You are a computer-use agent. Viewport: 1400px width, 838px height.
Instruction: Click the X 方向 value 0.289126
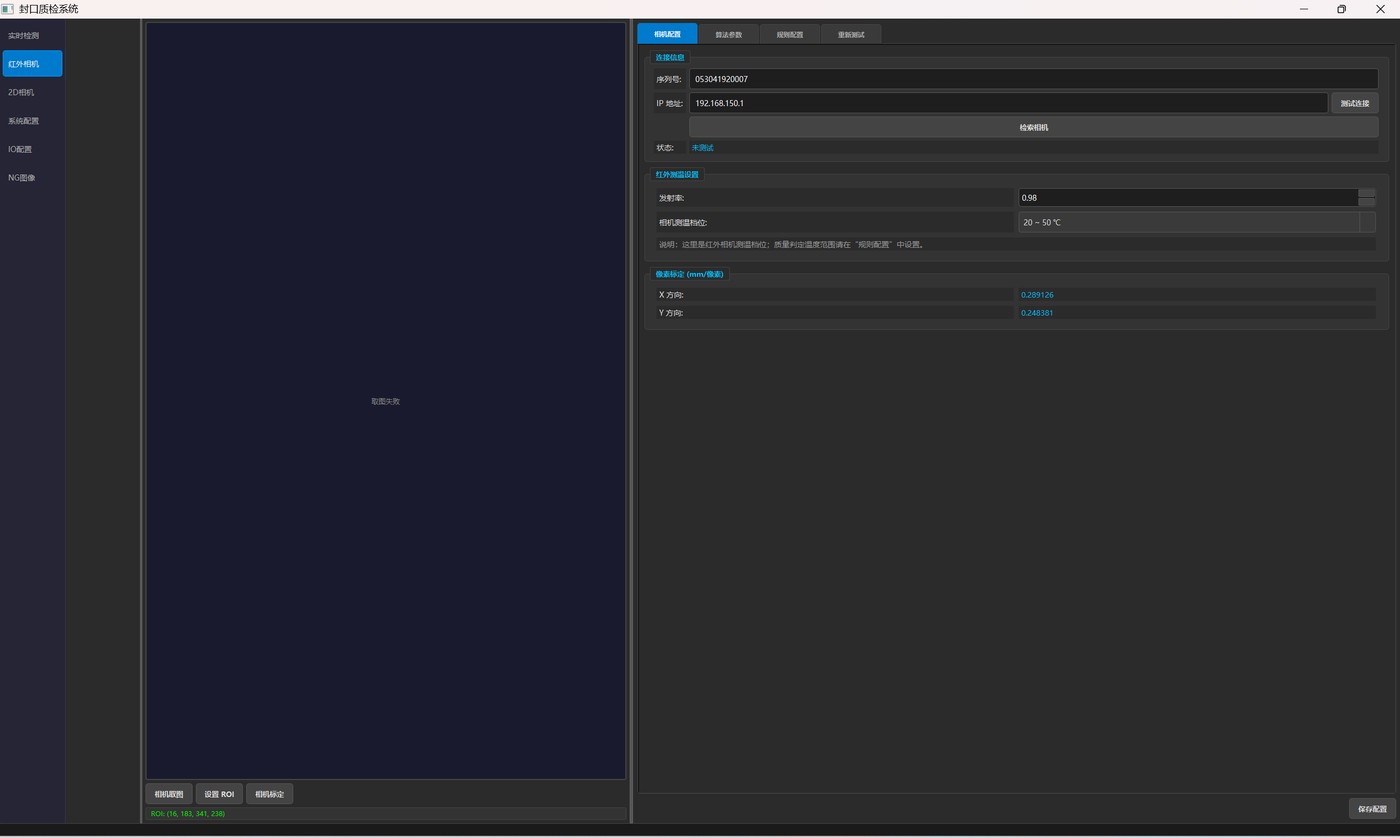click(x=1037, y=295)
